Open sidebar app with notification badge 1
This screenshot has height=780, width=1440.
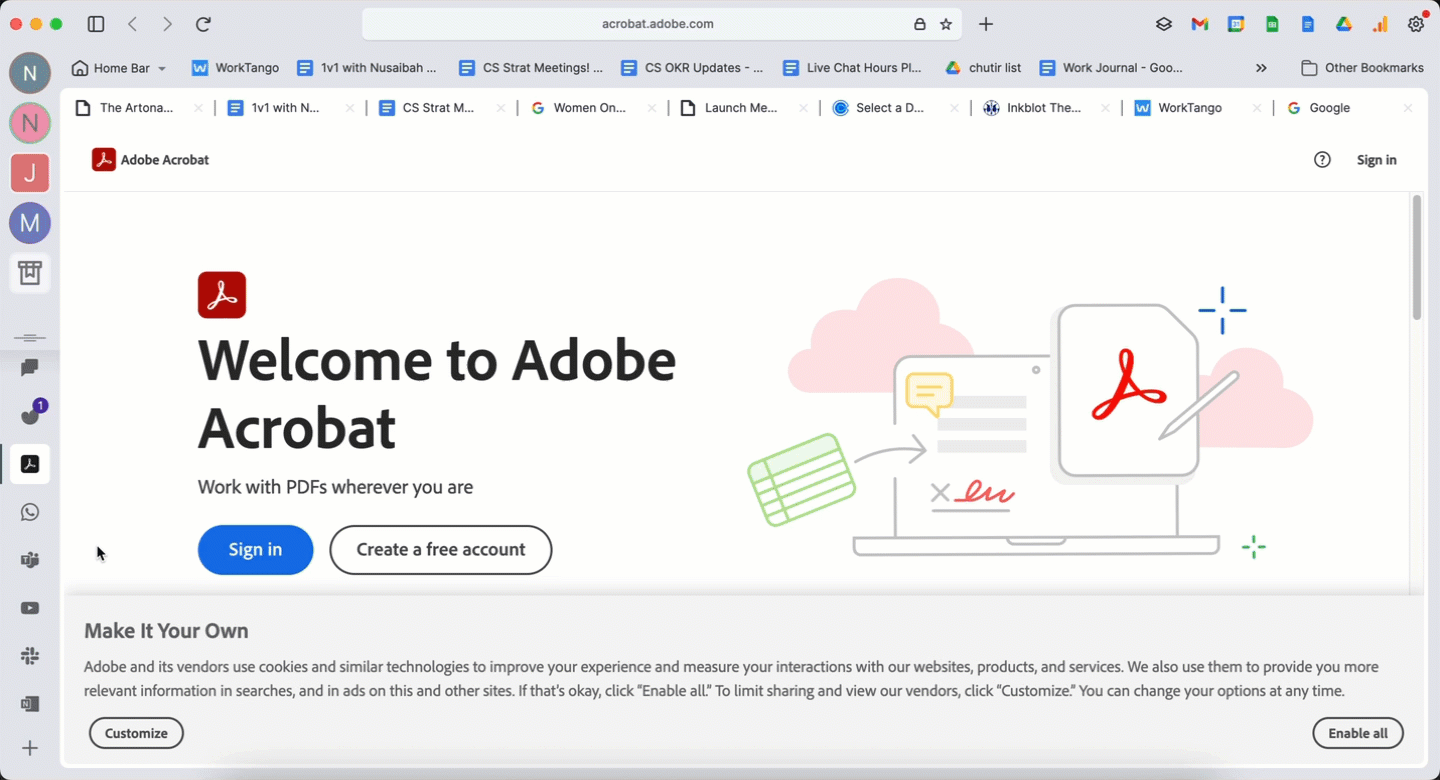point(30,415)
